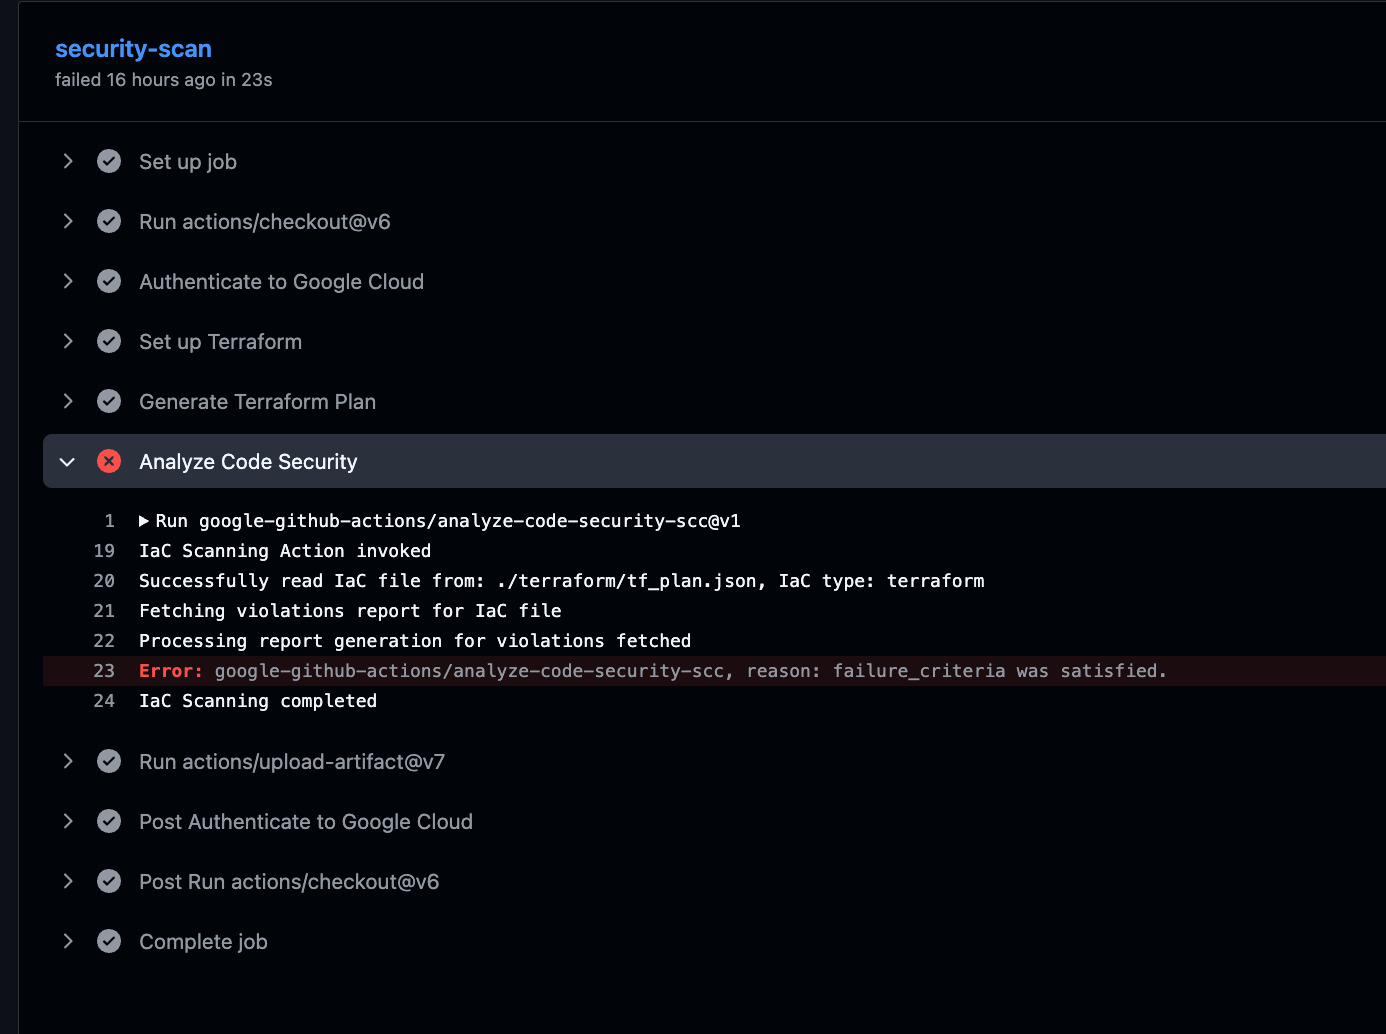1386x1034 pixels.
Task: Expand the Post Authenticate to Google Cloud chevron
Action: [68, 821]
